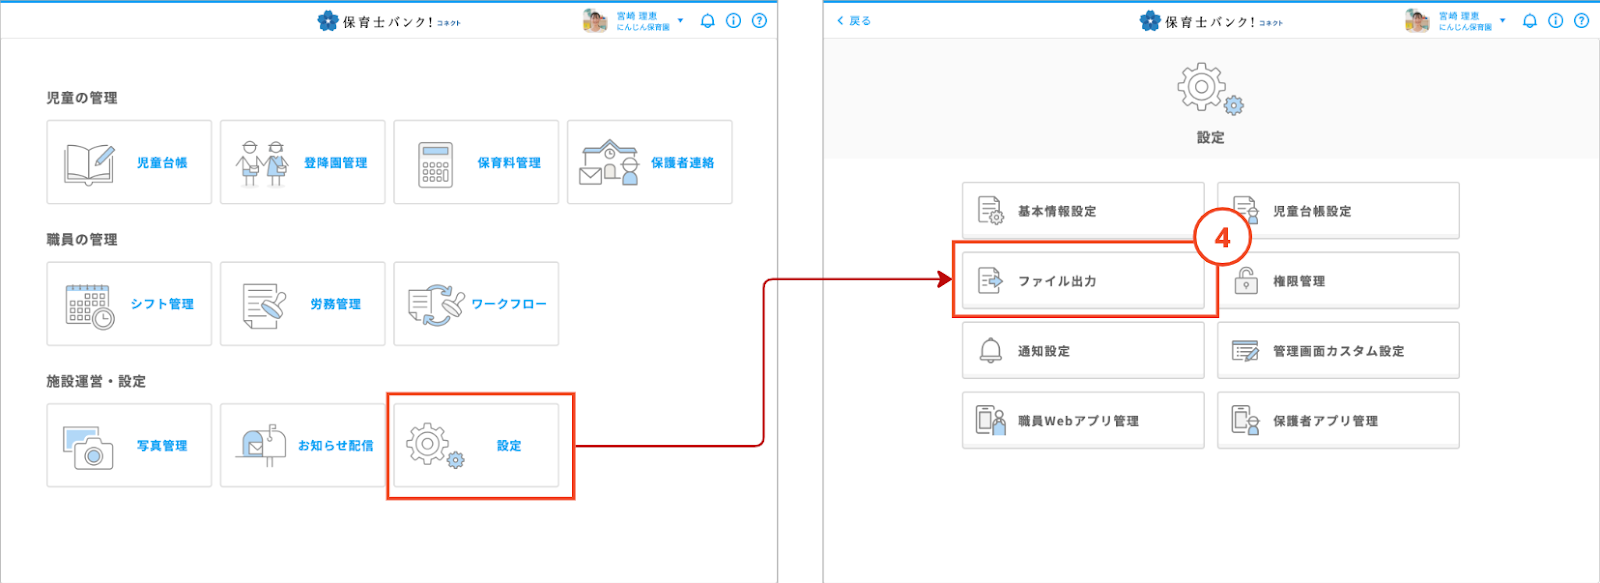This screenshot has height=583, width=1600.
Task: Open お知らせ配信 mailbox tile
Action: pos(302,446)
